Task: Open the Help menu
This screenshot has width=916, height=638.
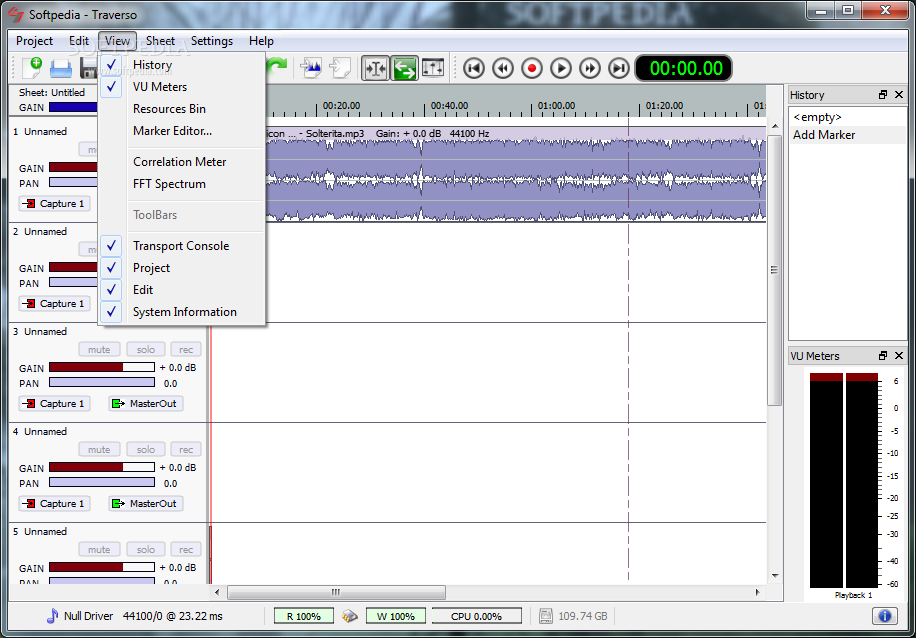Action: point(261,41)
